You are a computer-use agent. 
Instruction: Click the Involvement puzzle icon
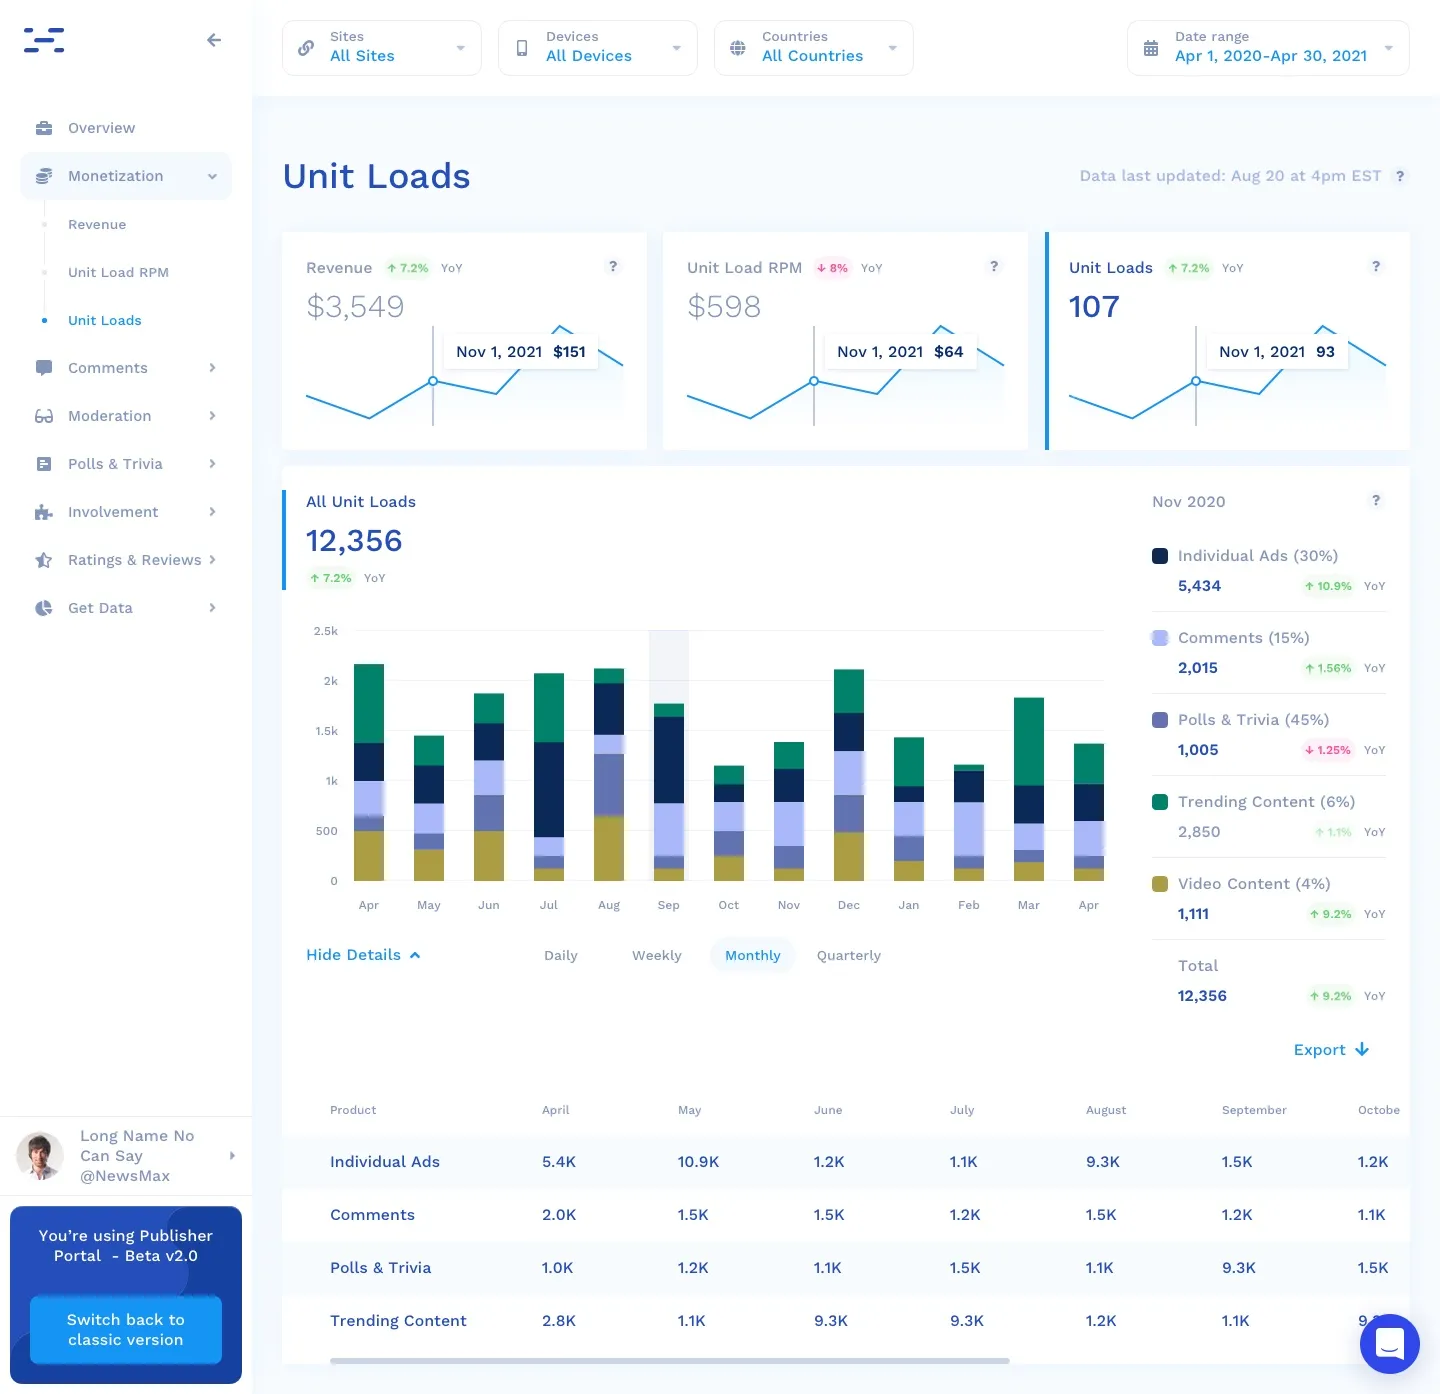click(x=44, y=512)
